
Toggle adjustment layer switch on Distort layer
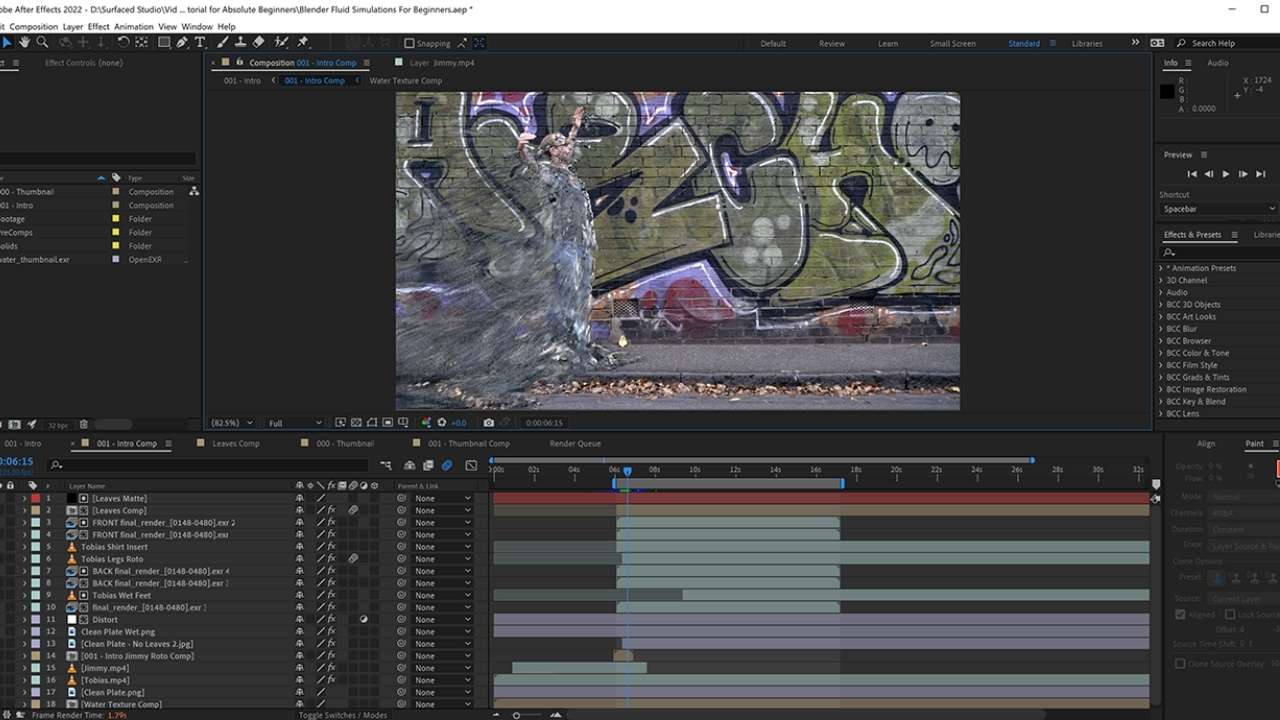[x=364, y=620]
